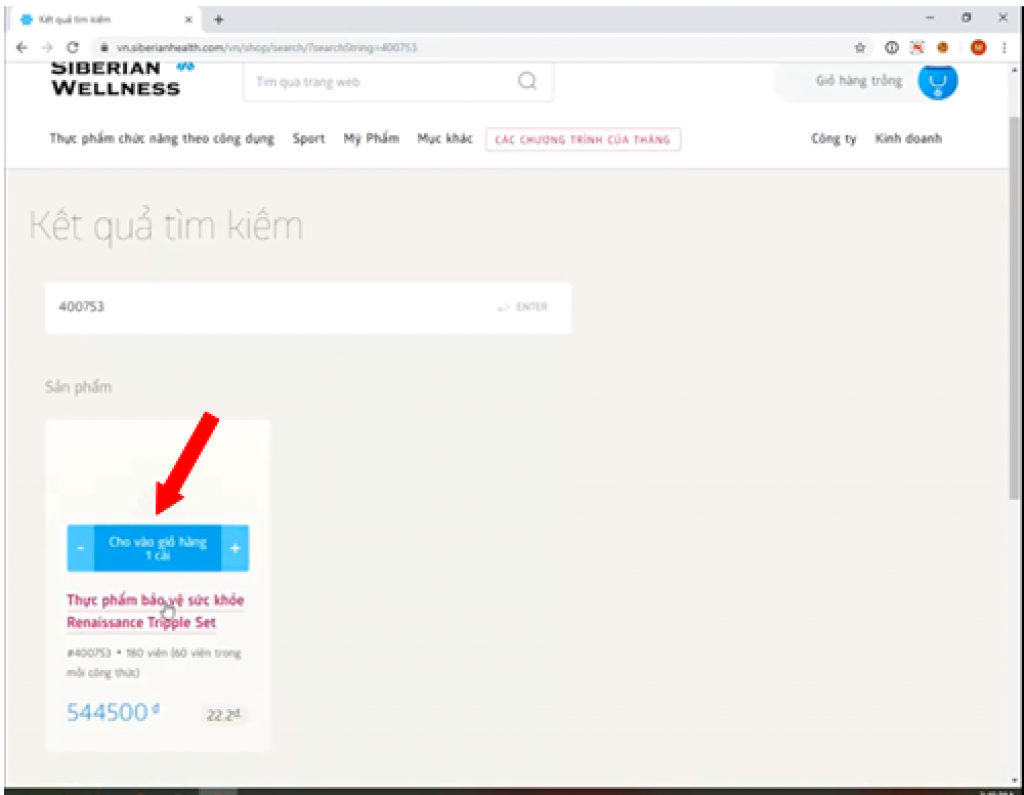
Task: Open Thực phẩm chức năng theo công dụng menu
Action: [x=161, y=139]
